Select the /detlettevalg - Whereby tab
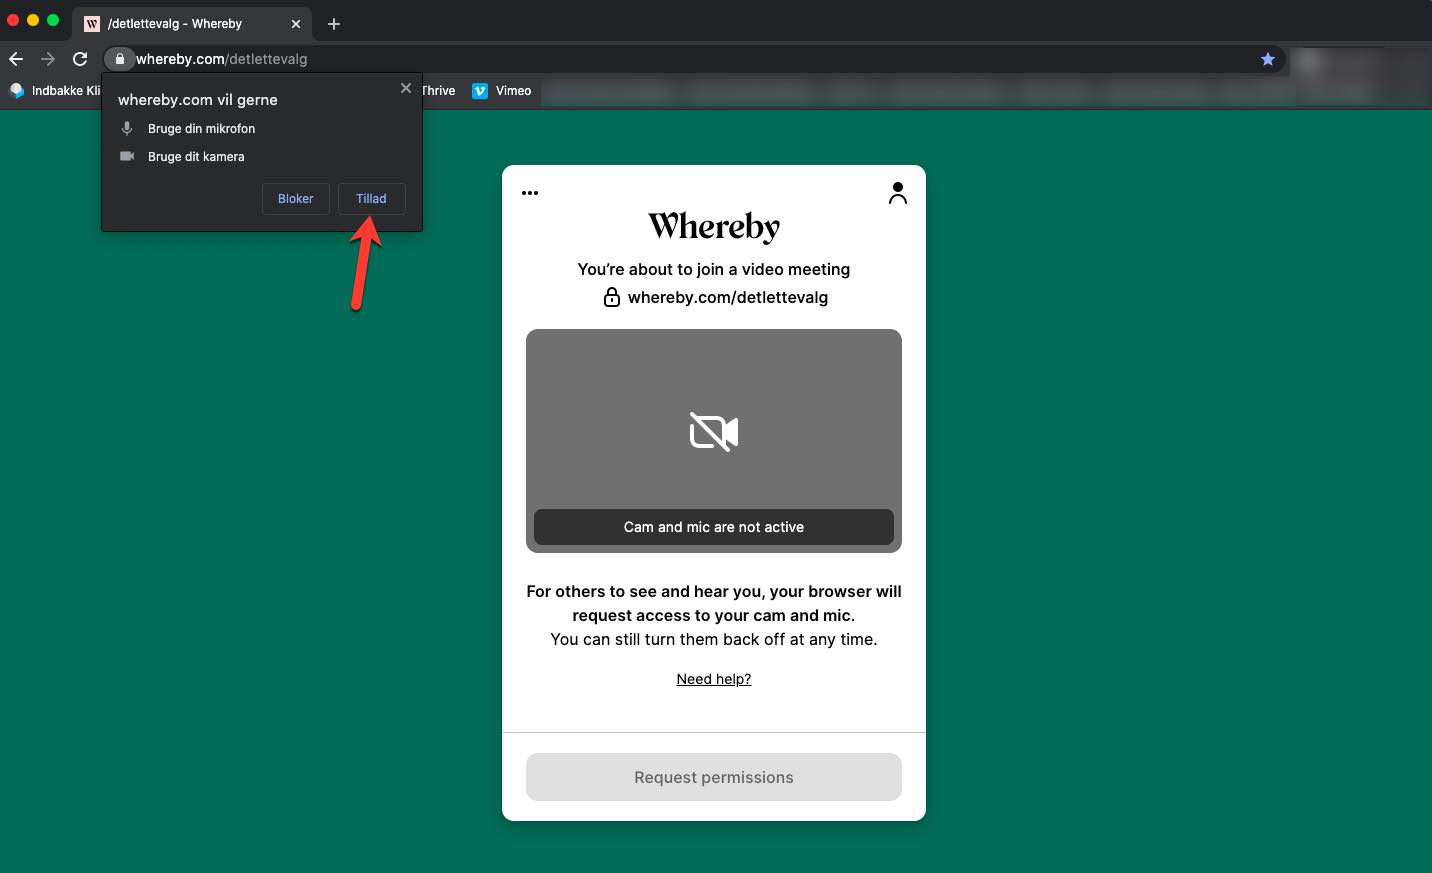This screenshot has width=1432, height=873. 175,24
